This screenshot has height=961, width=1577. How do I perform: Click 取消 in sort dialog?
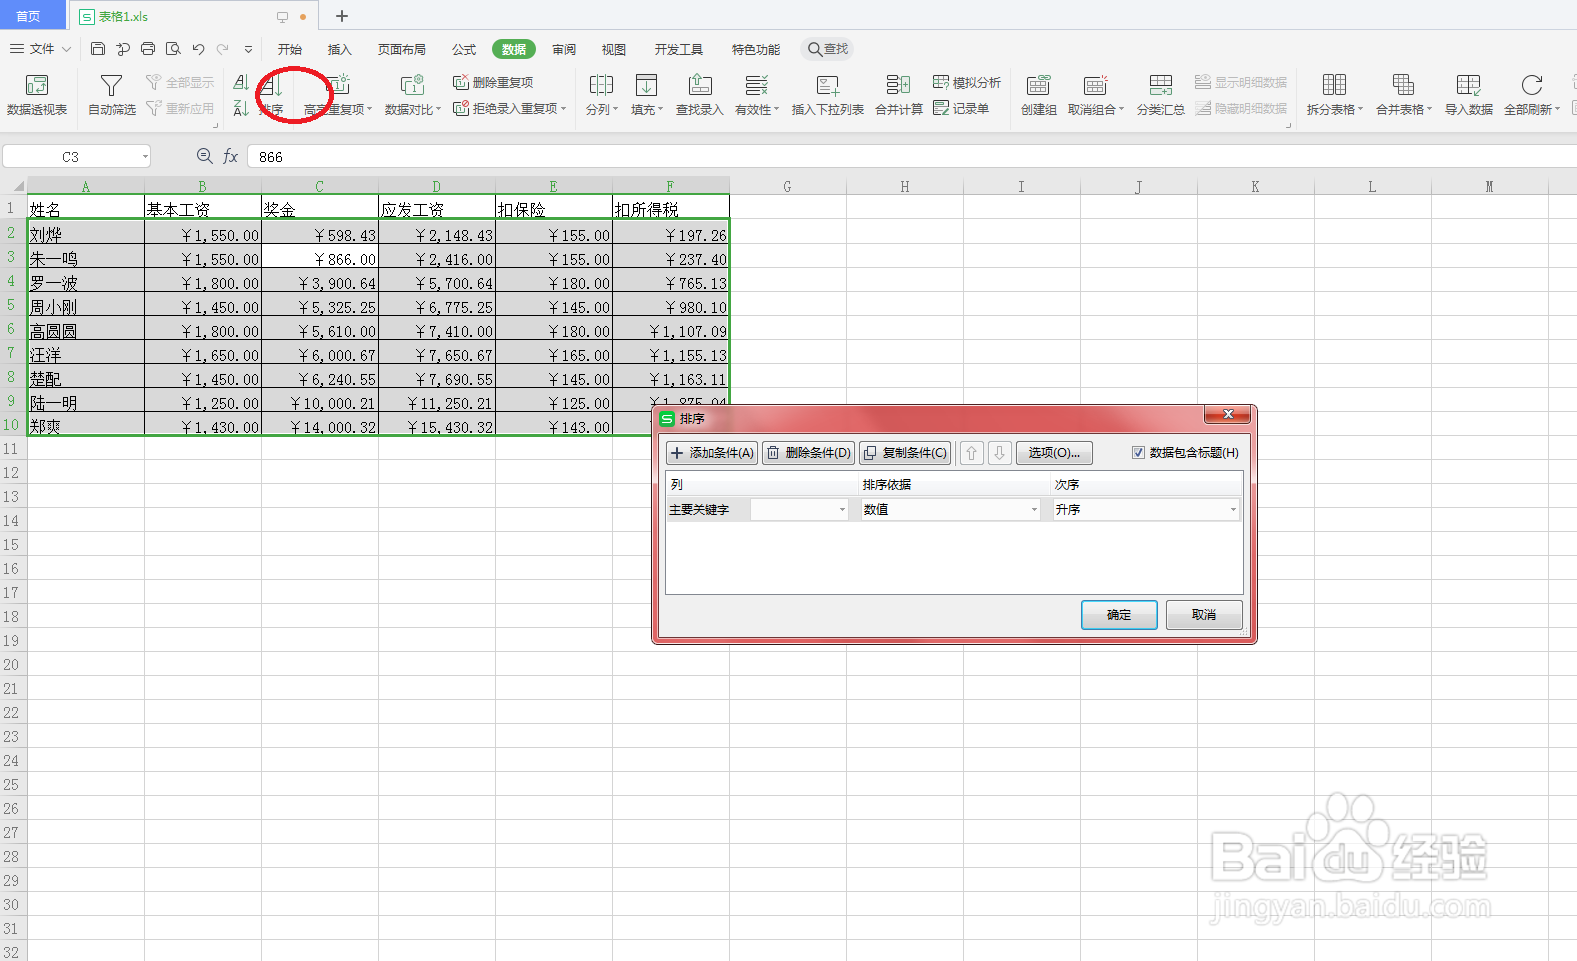(x=1204, y=615)
